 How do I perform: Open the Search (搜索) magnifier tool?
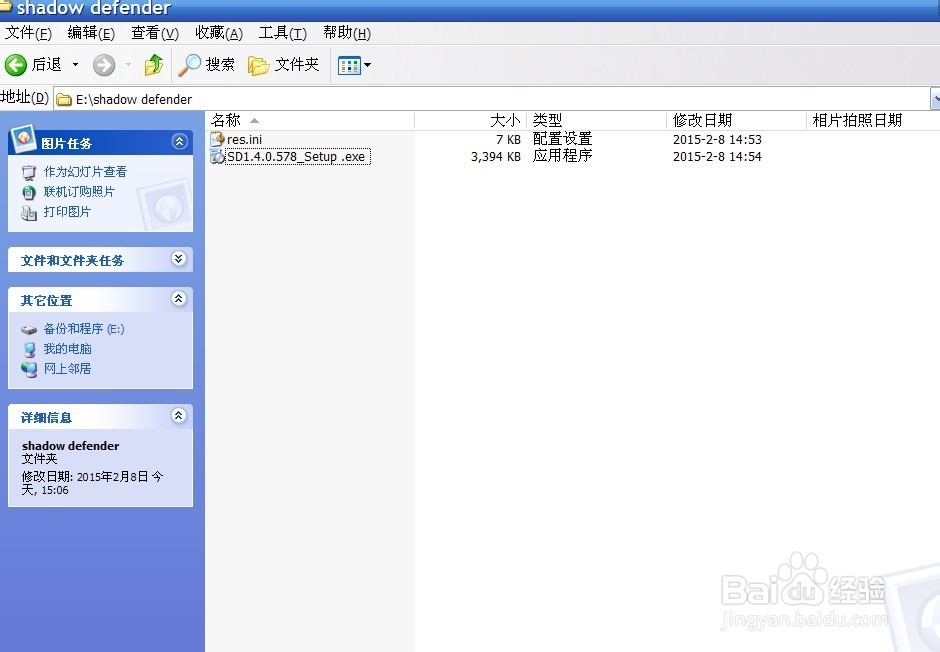click(x=206, y=65)
